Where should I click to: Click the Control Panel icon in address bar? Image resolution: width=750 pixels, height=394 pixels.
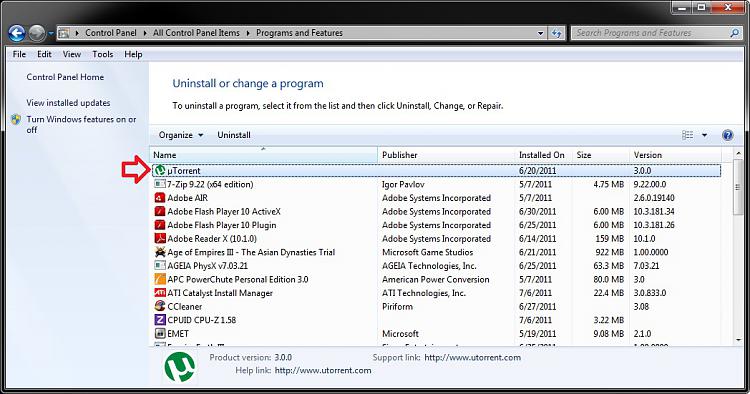64,33
